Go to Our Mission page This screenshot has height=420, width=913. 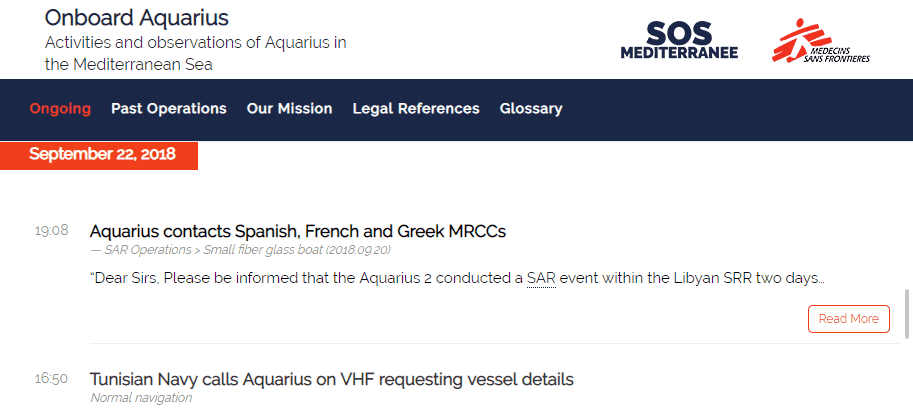pyautogui.click(x=289, y=109)
